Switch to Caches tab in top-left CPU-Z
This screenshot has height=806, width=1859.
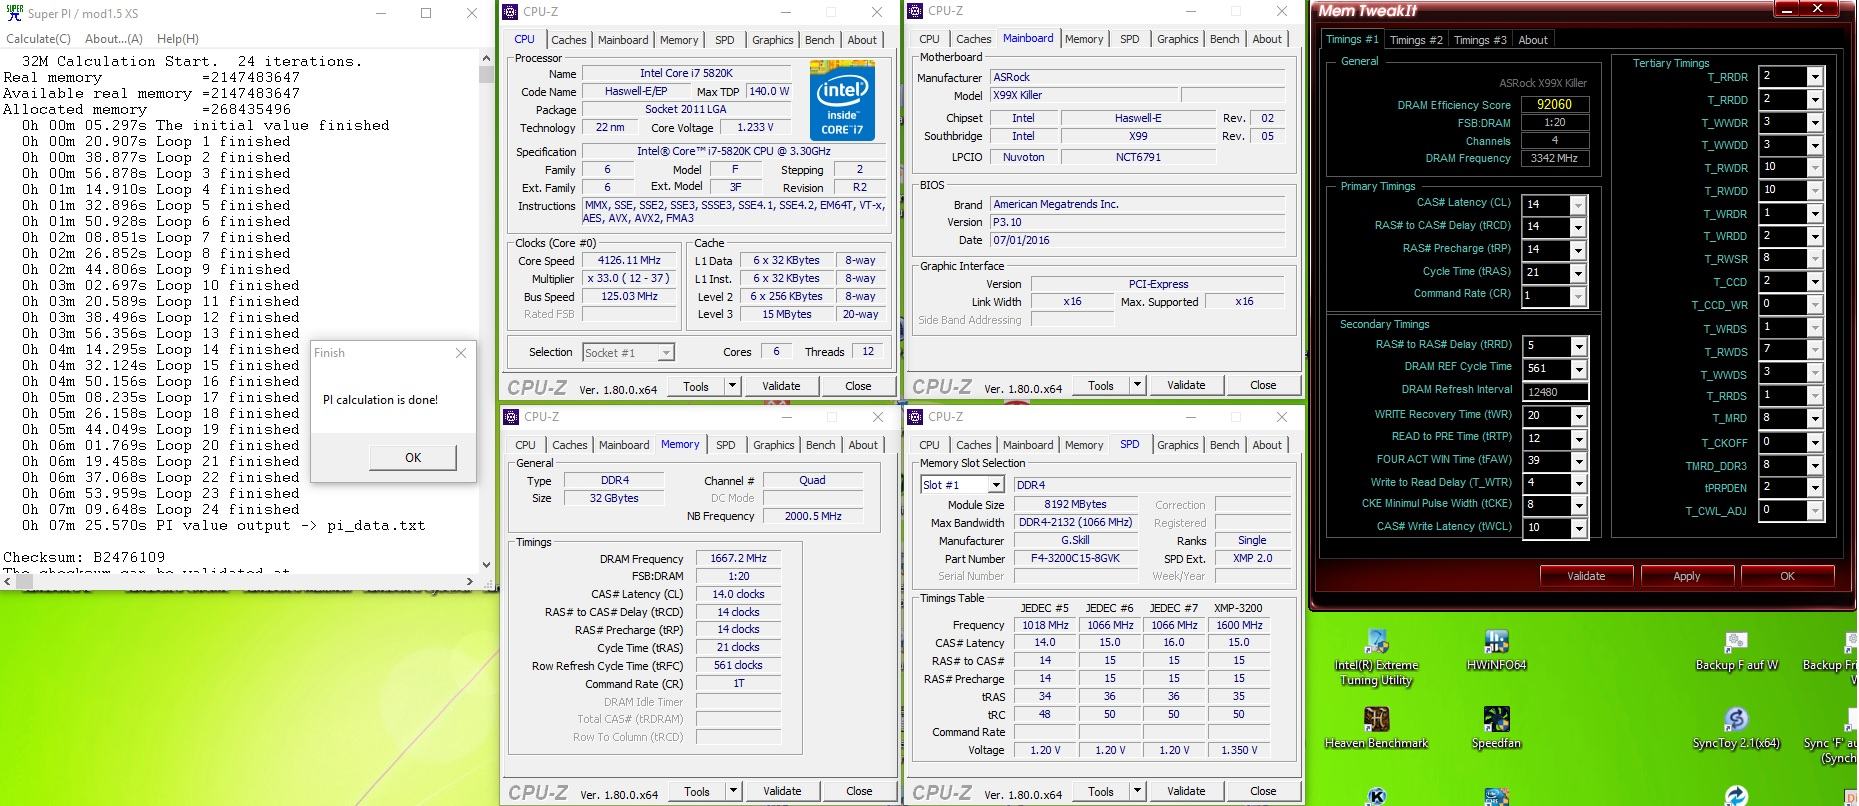[x=569, y=40]
